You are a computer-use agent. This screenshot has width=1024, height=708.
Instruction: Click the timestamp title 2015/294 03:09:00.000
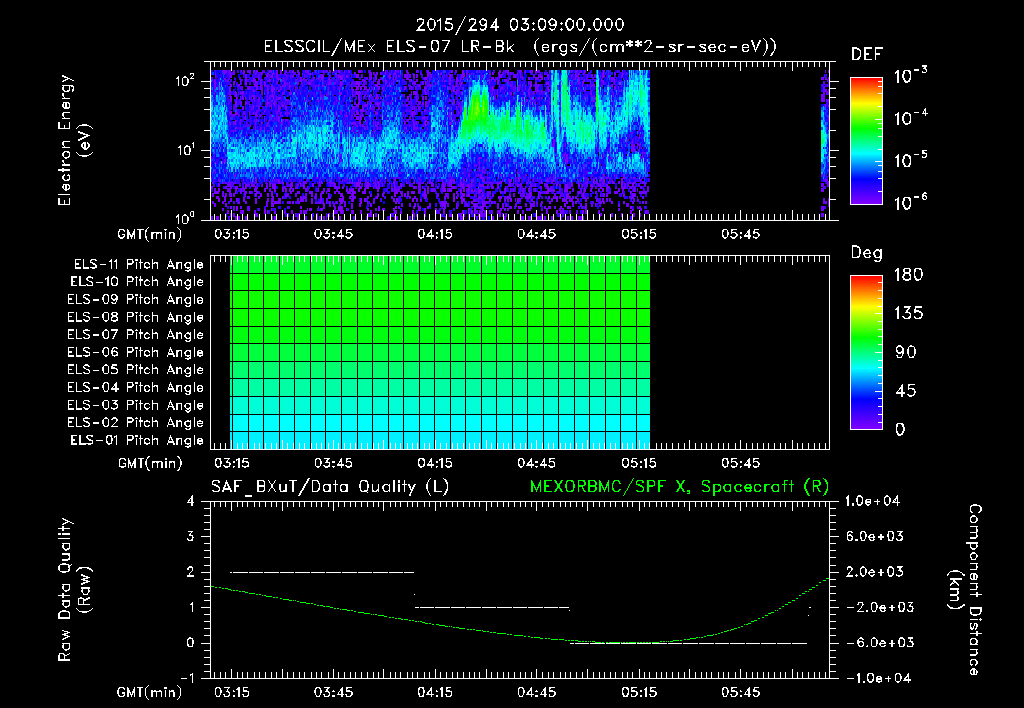click(520, 25)
